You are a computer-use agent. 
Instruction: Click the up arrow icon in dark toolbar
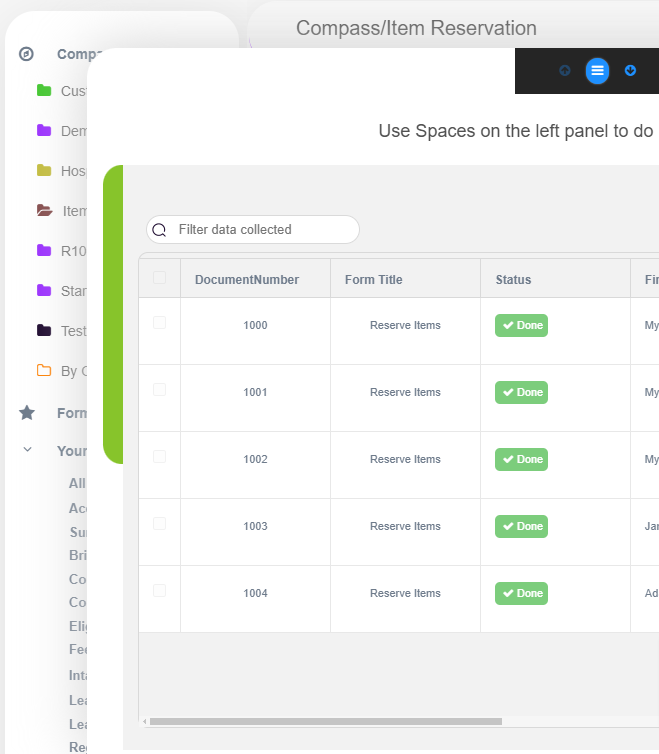pyautogui.click(x=565, y=70)
